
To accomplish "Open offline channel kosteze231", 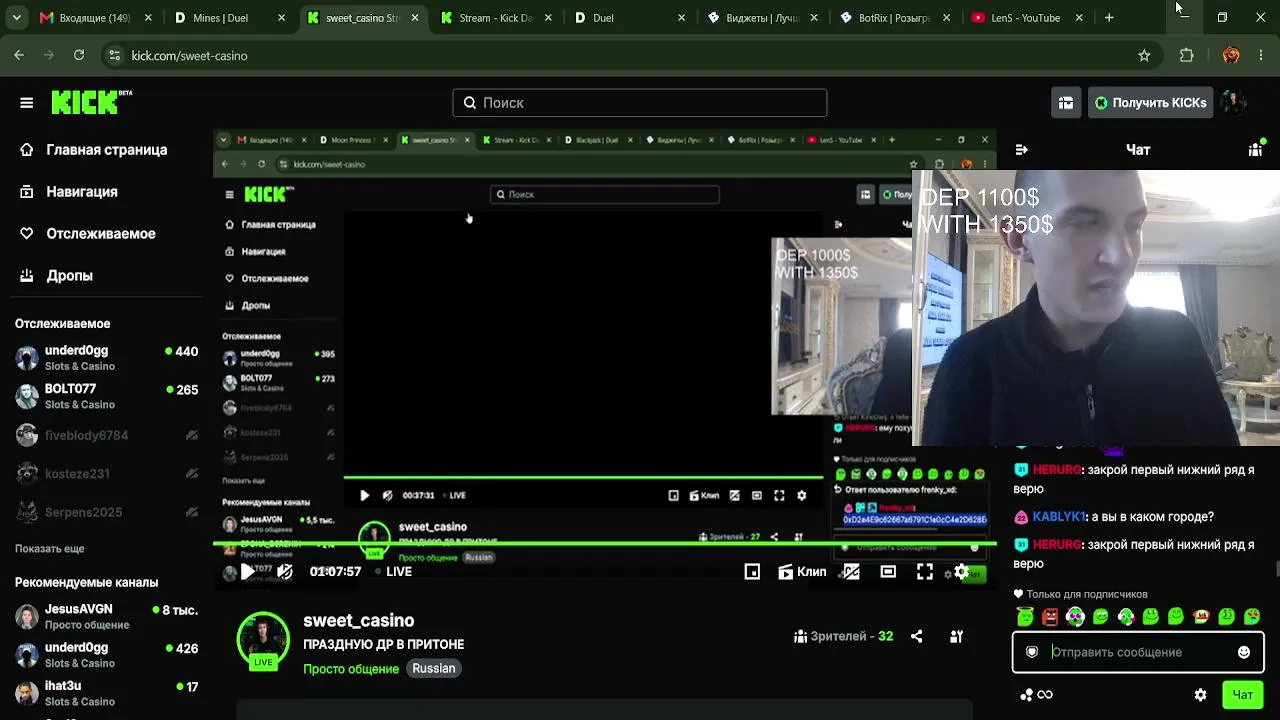I will pyautogui.click(x=106, y=474).
